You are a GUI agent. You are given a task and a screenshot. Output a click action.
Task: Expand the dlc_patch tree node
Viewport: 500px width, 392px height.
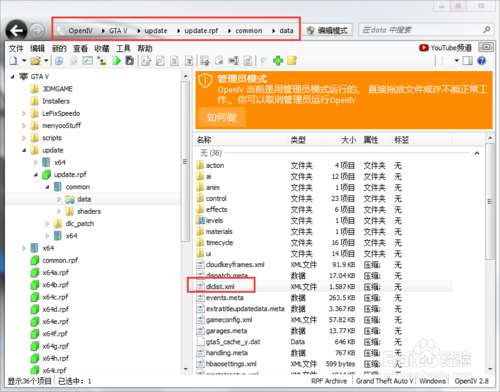pyautogui.click(x=47, y=224)
